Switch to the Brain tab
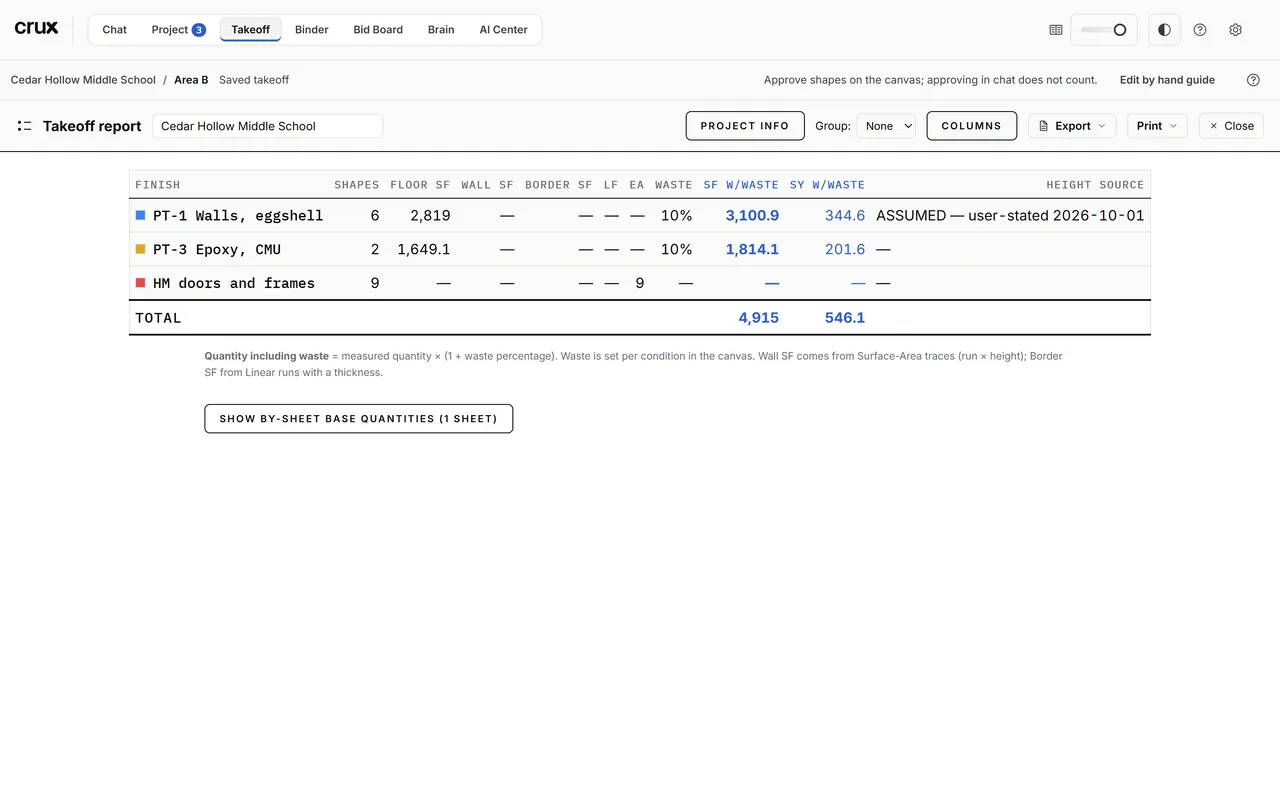The image size is (1280, 800). [x=441, y=30]
